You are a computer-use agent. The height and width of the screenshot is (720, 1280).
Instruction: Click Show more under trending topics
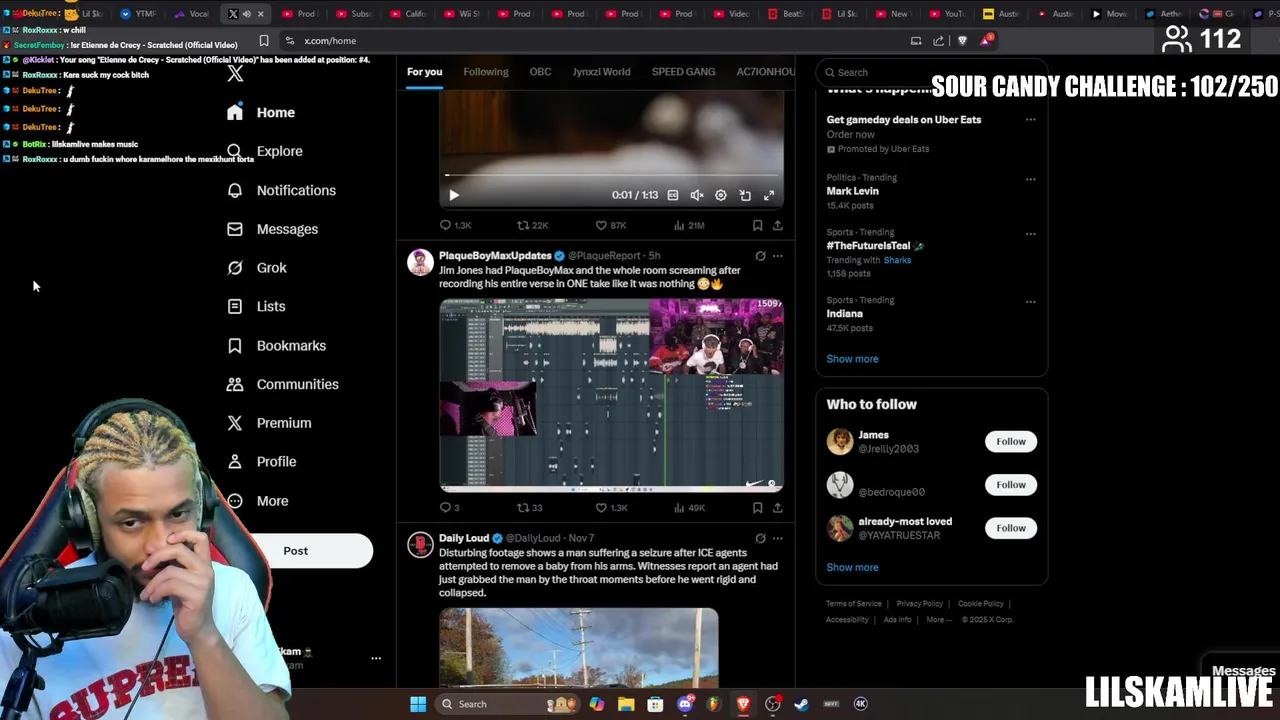point(852,359)
